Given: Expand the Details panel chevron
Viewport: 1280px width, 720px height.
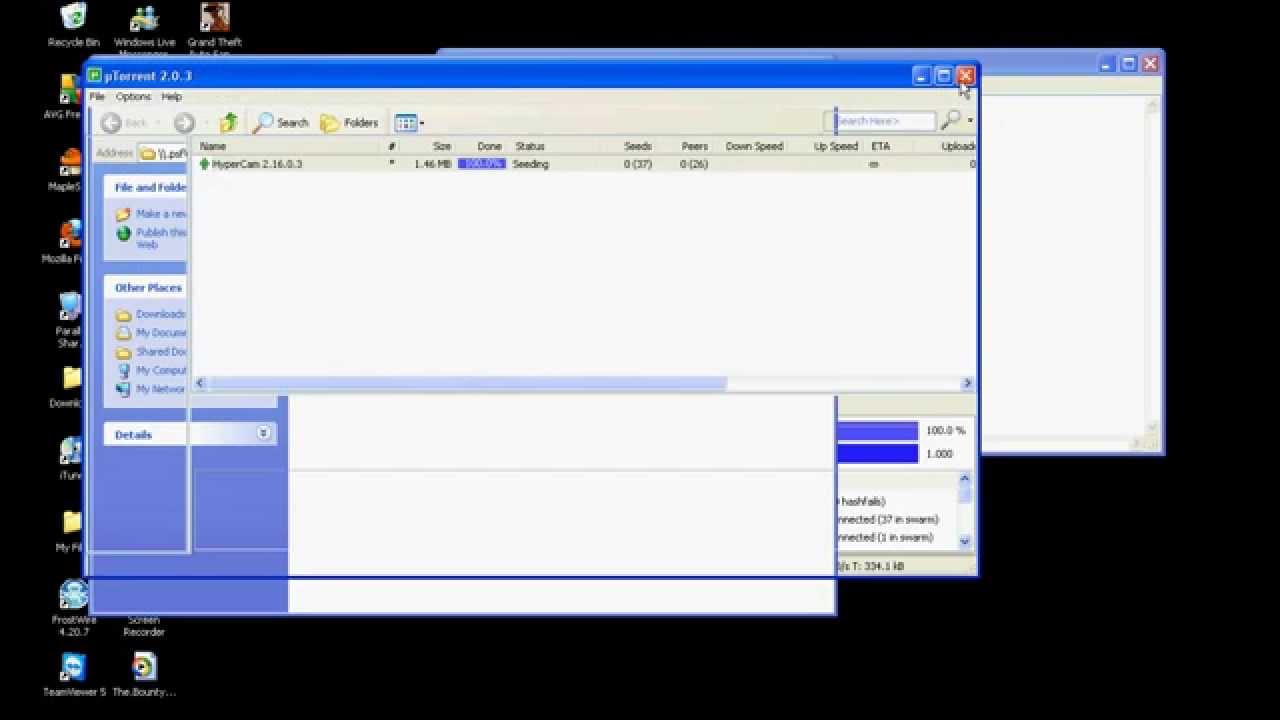Looking at the screenshot, I should tap(263, 433).
